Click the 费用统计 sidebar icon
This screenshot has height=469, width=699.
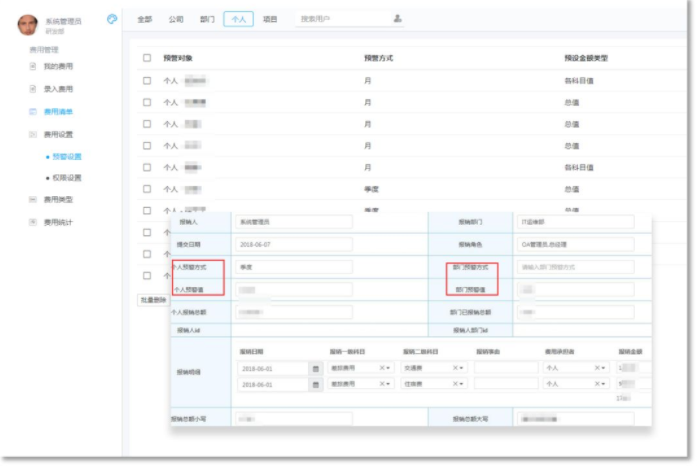pyautogui.click(x=33, y=222)
